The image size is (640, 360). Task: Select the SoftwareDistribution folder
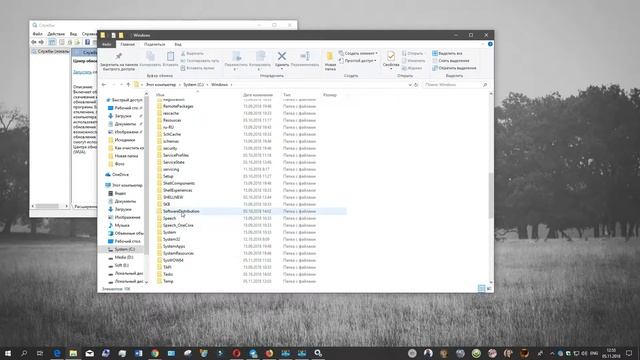point(181,211)
